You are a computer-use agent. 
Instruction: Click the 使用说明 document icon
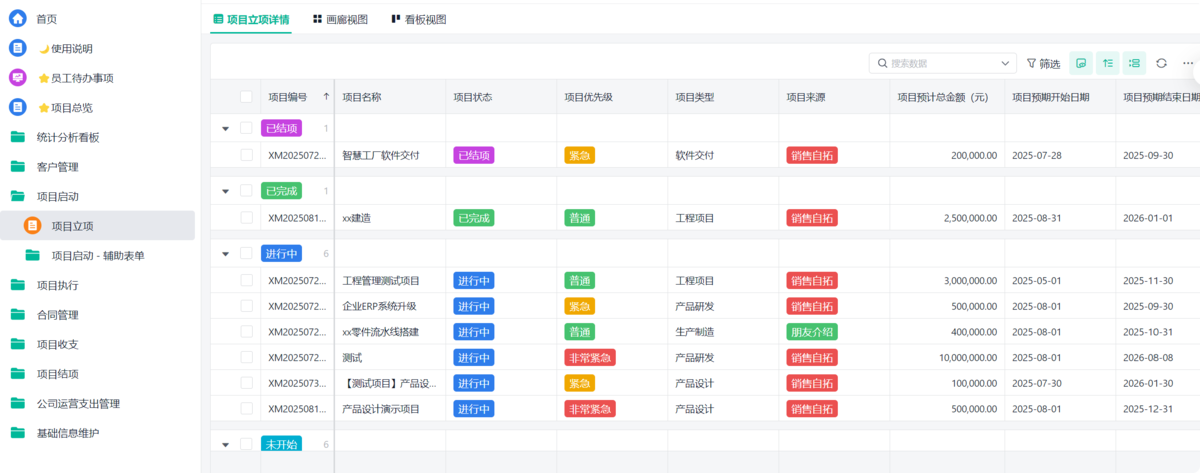pyautogui.click(x=17, y=48)
